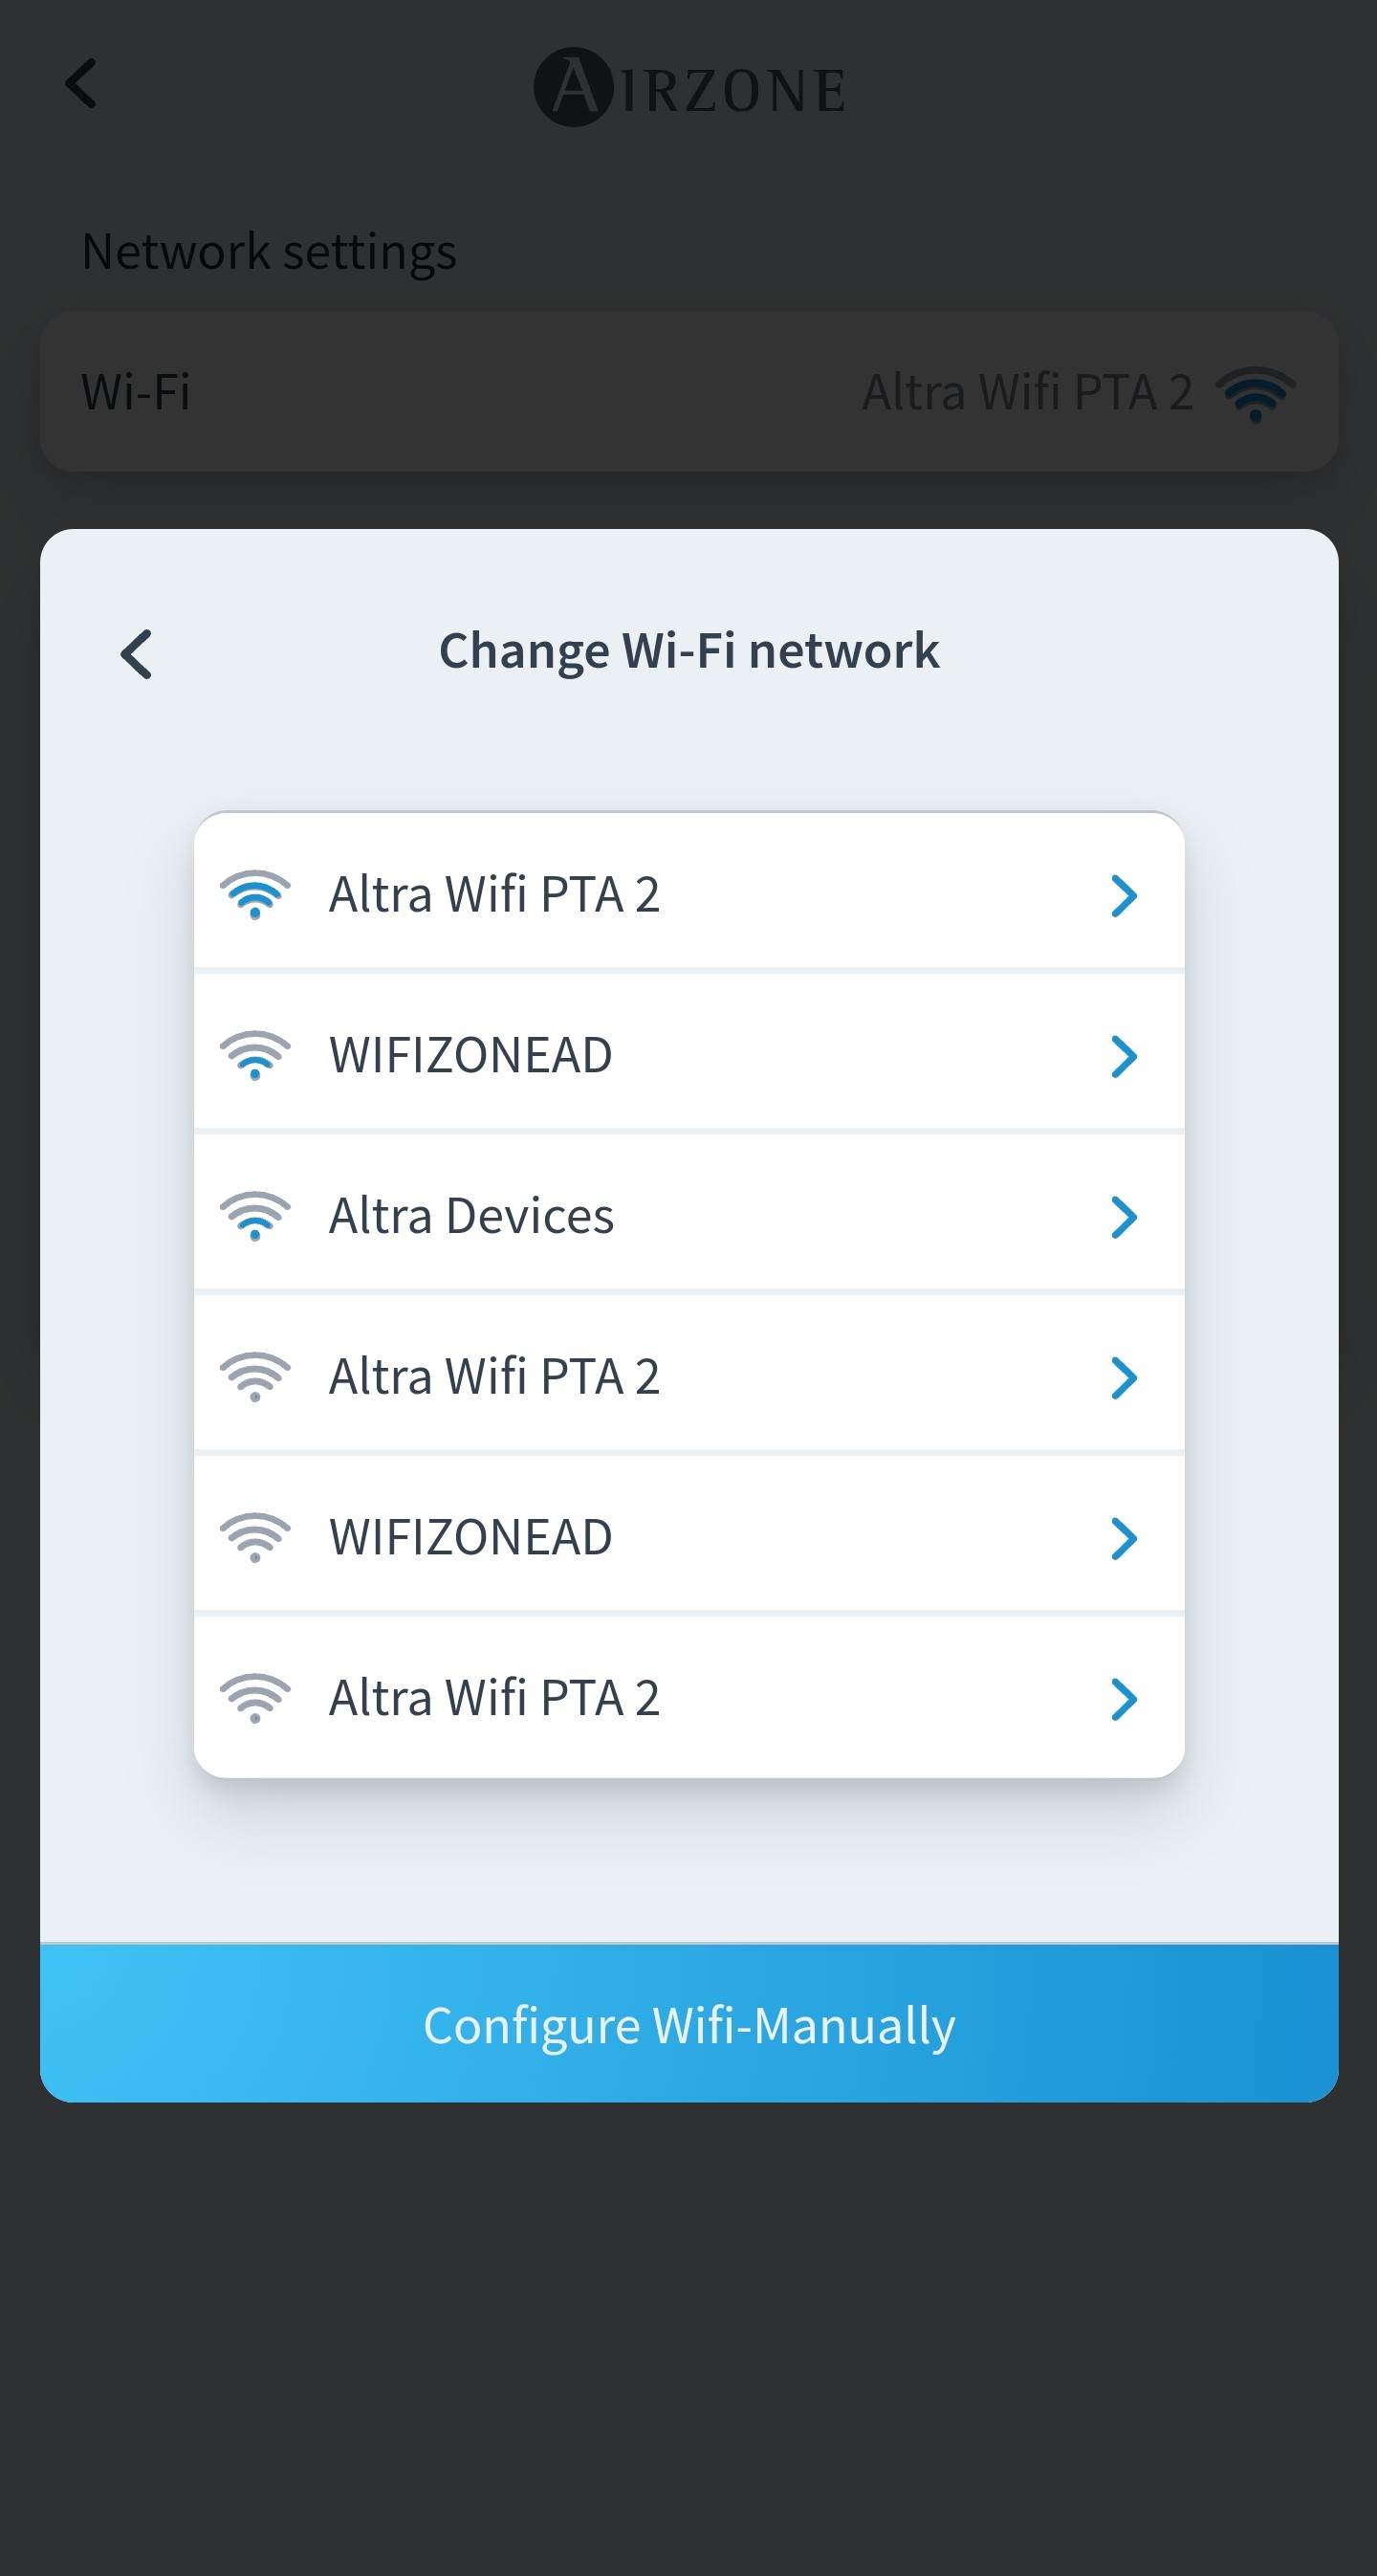Open the Wi-Fi setting row in Network settings

pos(689,391)
